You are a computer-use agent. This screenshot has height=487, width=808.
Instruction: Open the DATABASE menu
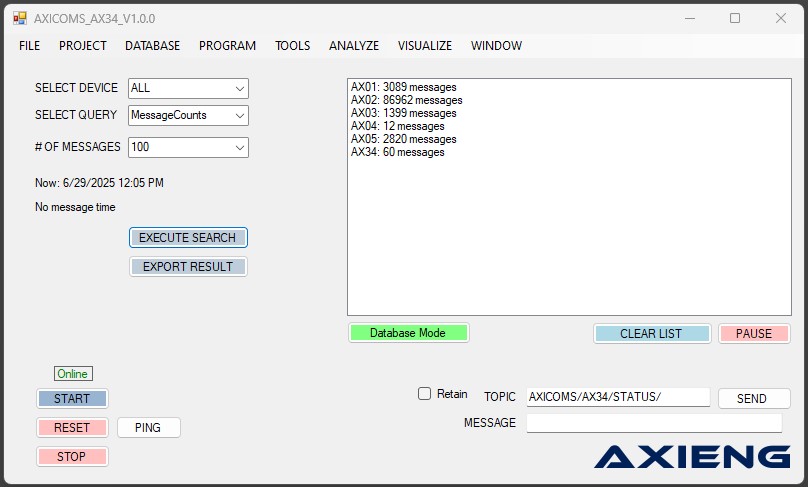[153, 46]
